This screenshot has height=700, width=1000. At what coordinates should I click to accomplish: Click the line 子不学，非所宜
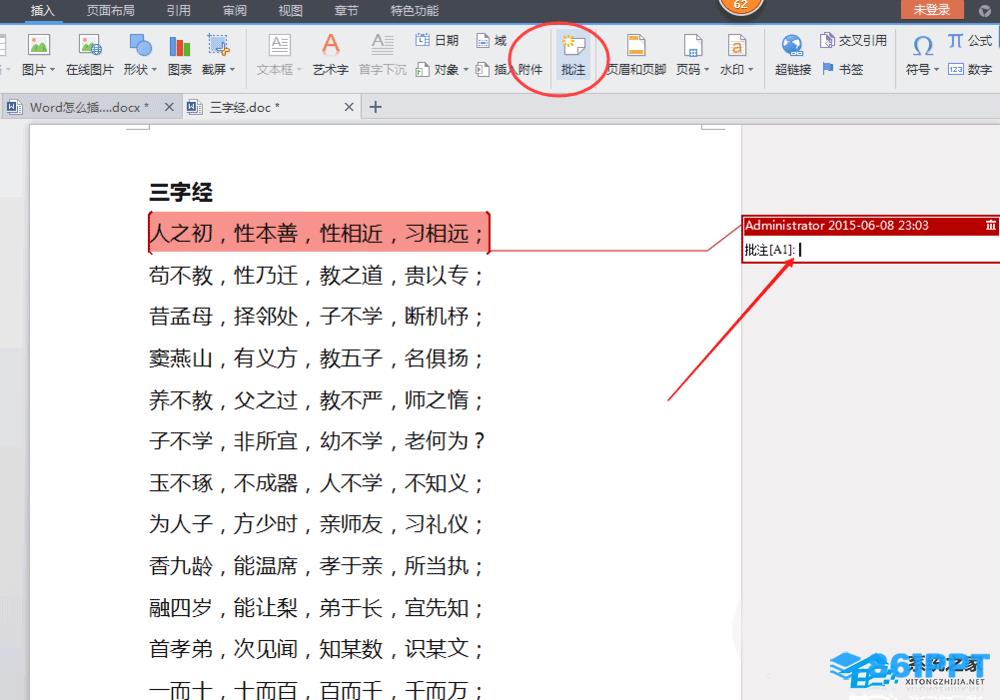click(x=317, y=441)
